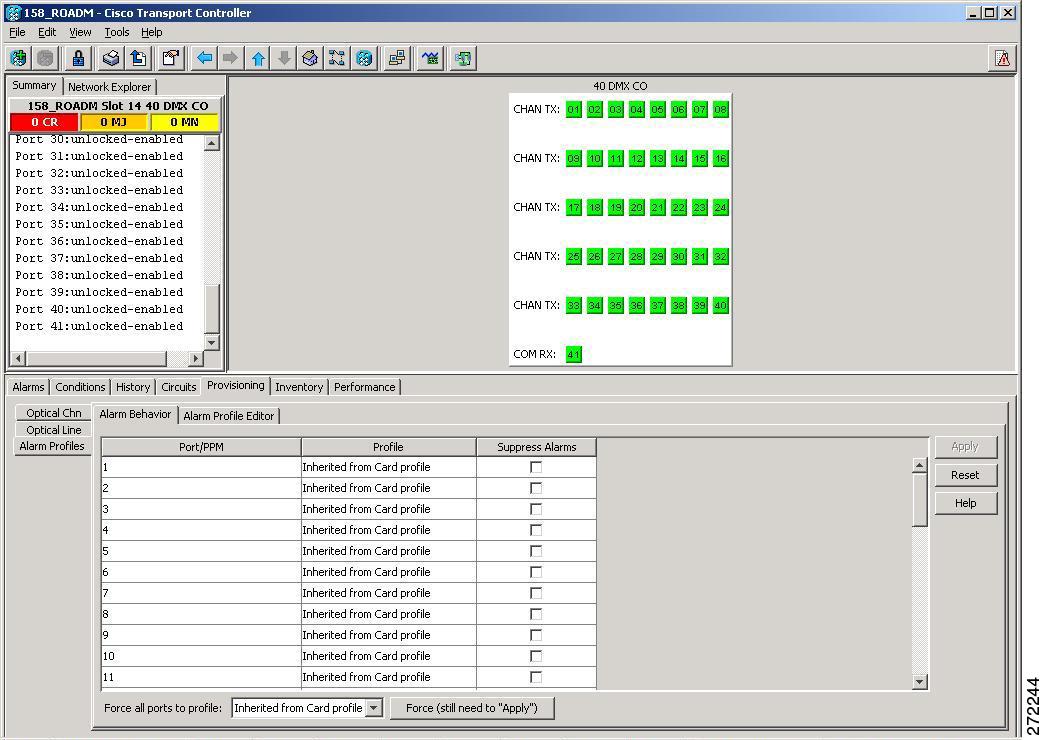The width and height of the screenshot is (1042, 740).
Task: Switch to the Alarms tab
Action: [28, 387]
